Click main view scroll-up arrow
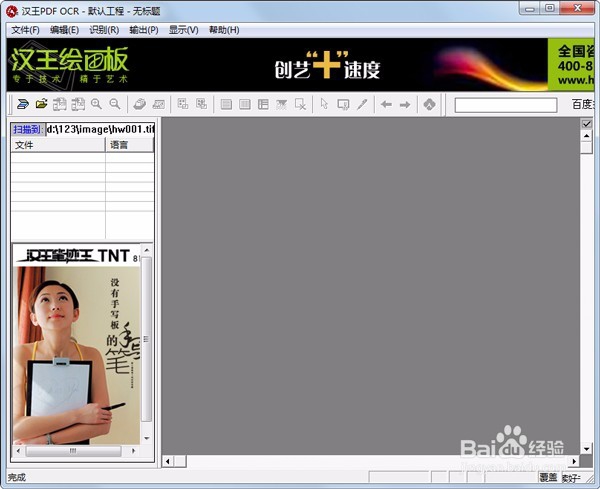Screen dimensions: 600x489 click(x=586, y=136)
